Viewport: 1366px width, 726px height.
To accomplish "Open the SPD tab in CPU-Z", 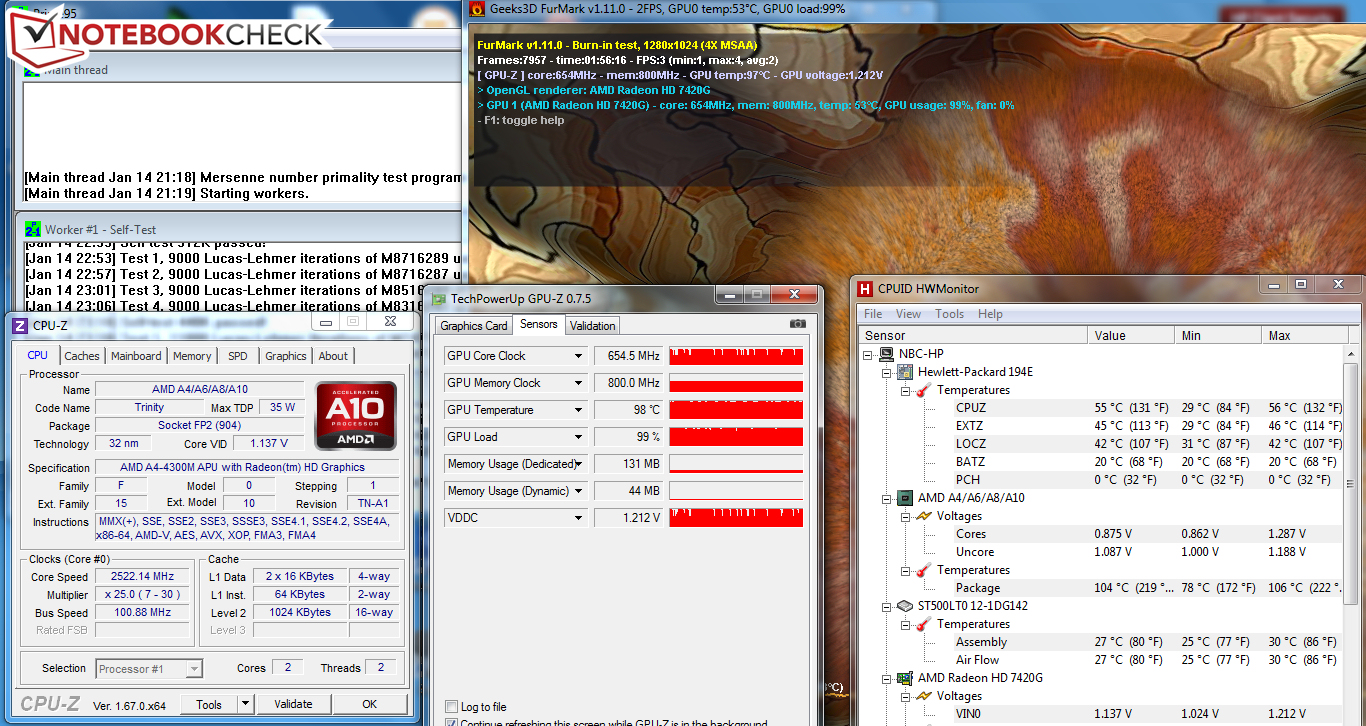I will point(238,356).
